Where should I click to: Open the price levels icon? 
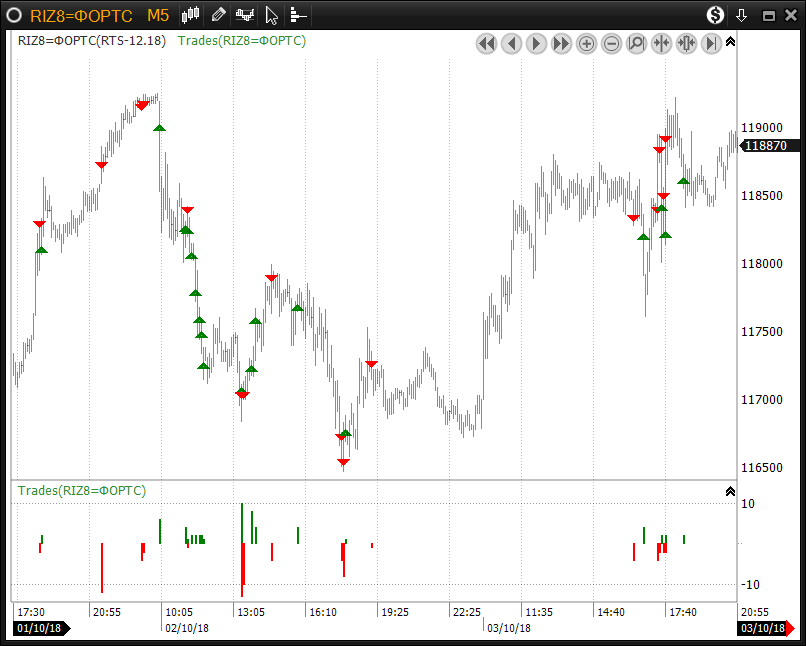point(297,15)
